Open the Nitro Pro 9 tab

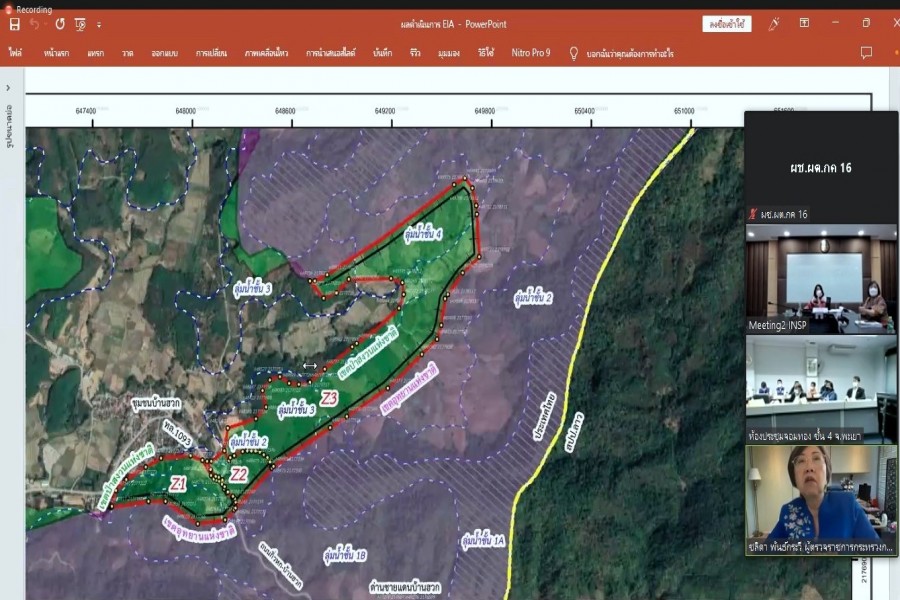531,53
